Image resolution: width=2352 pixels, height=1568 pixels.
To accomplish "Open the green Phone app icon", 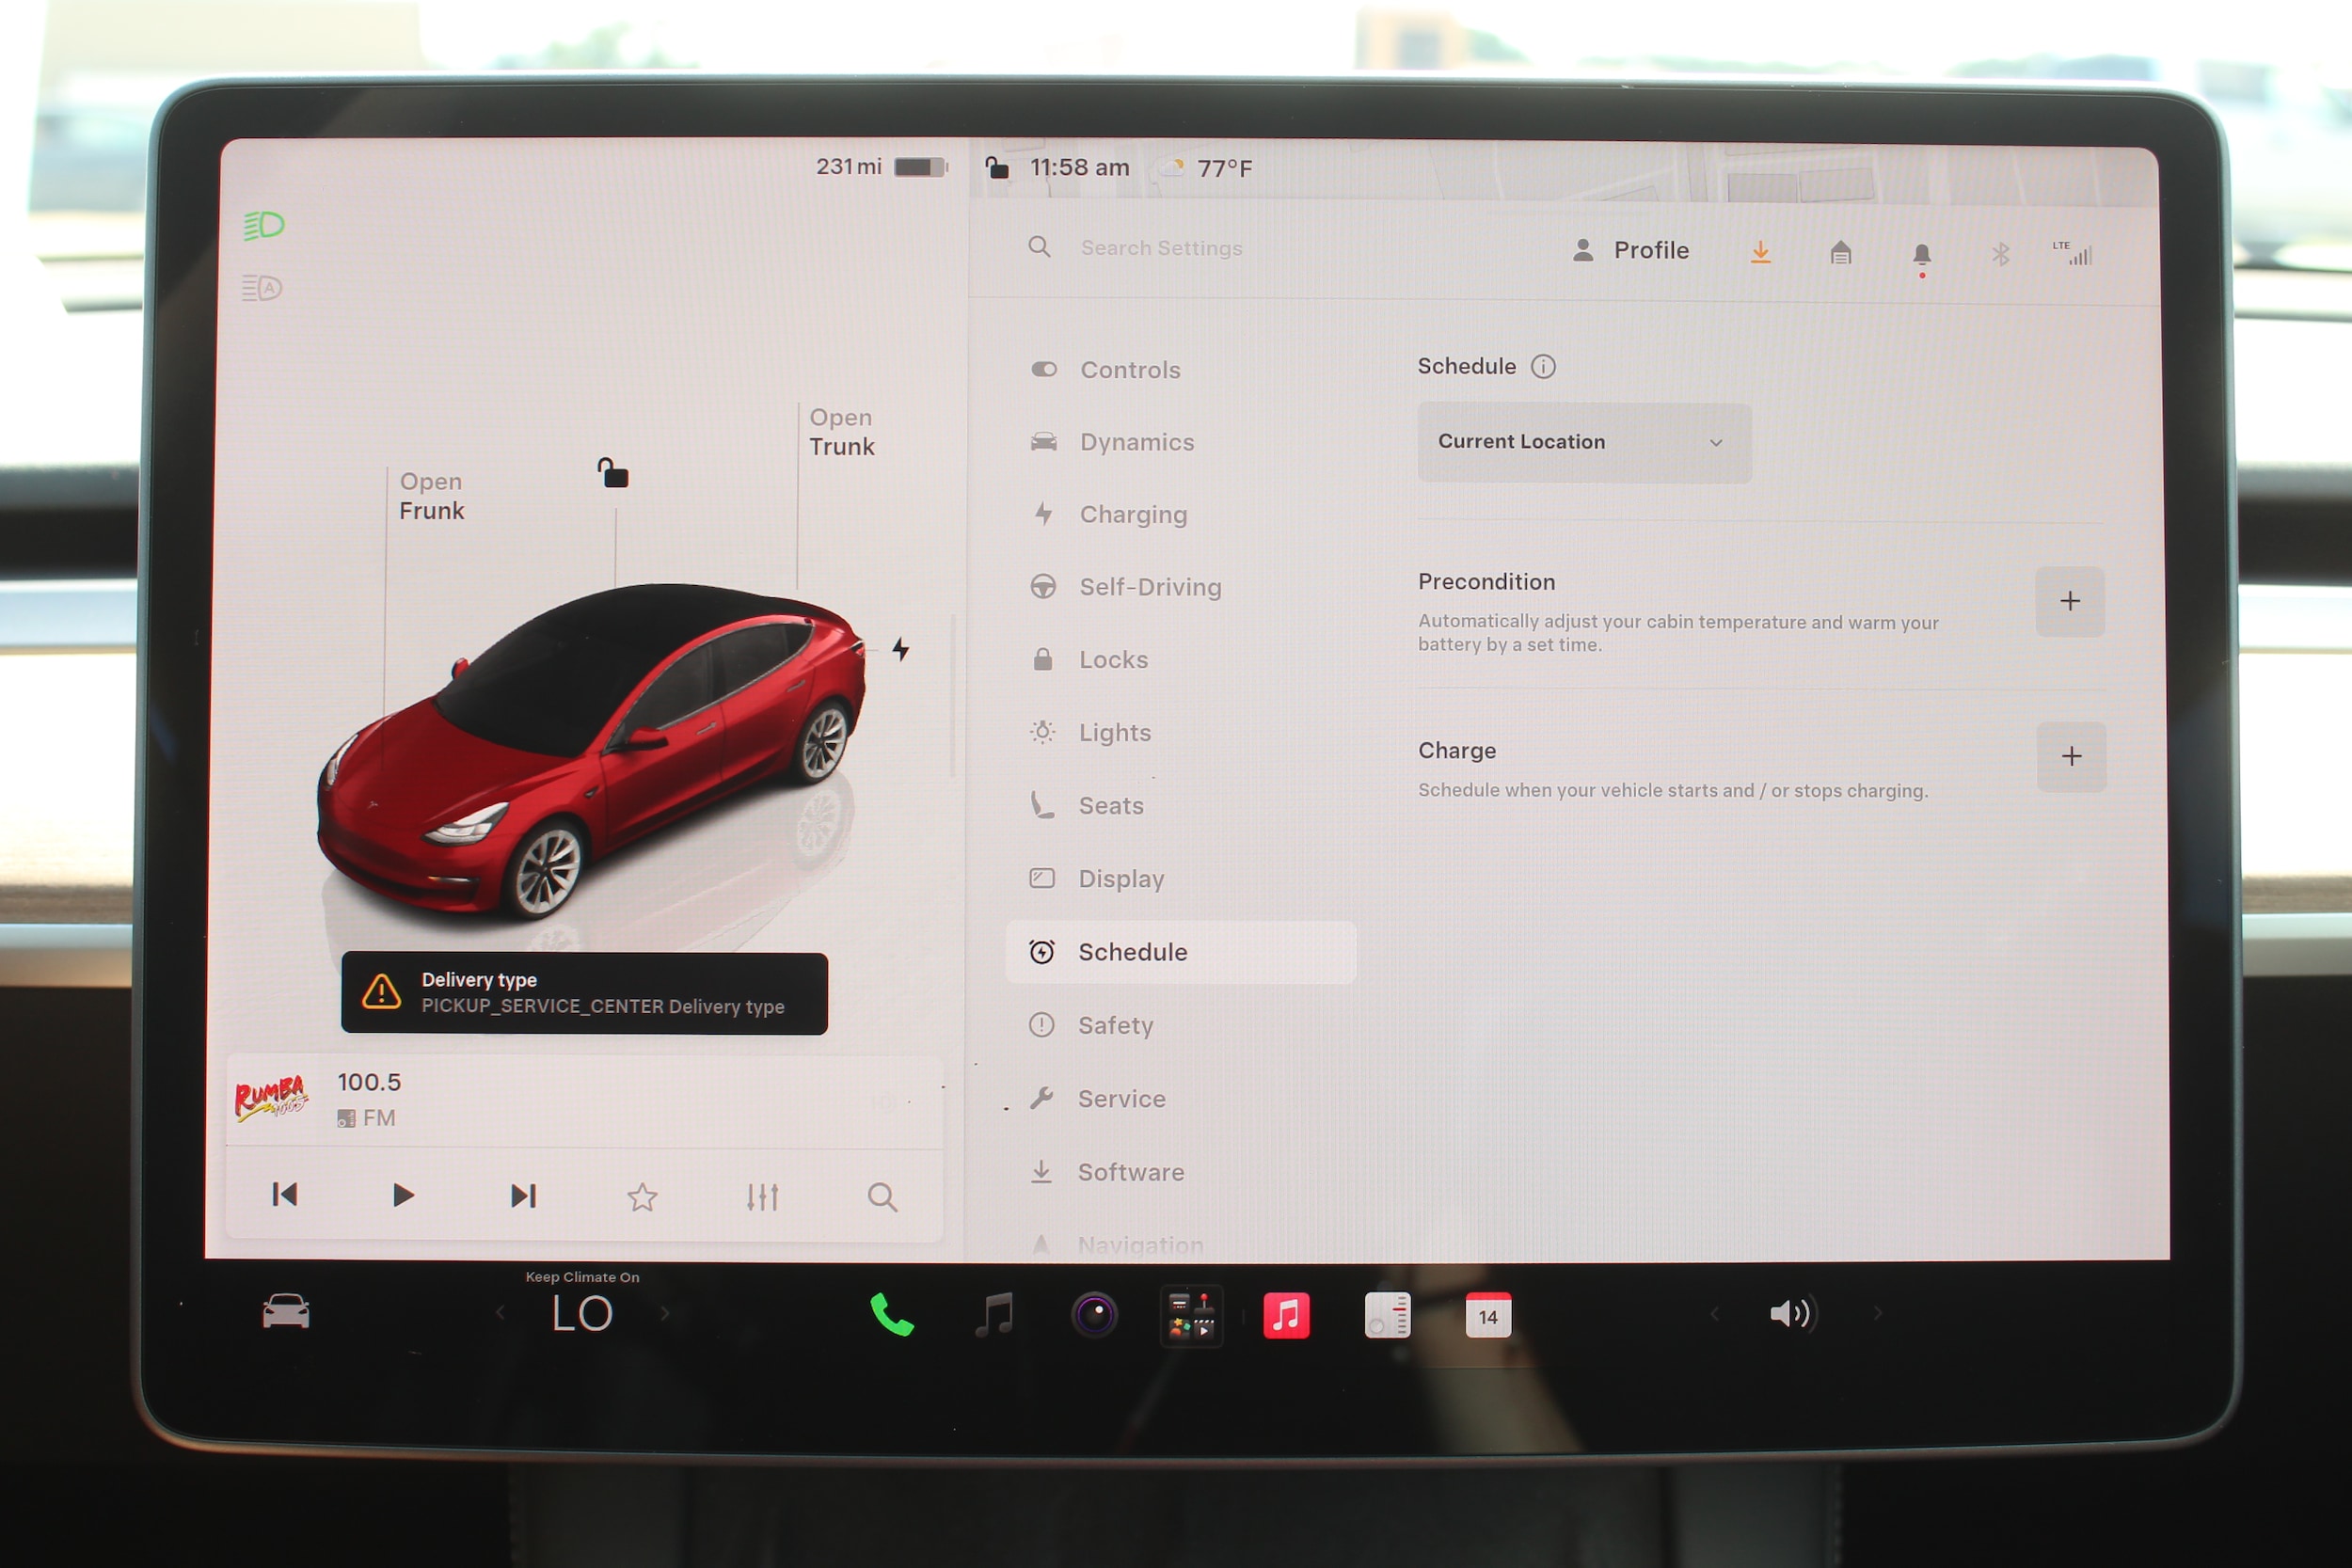I will [891, 1315].
